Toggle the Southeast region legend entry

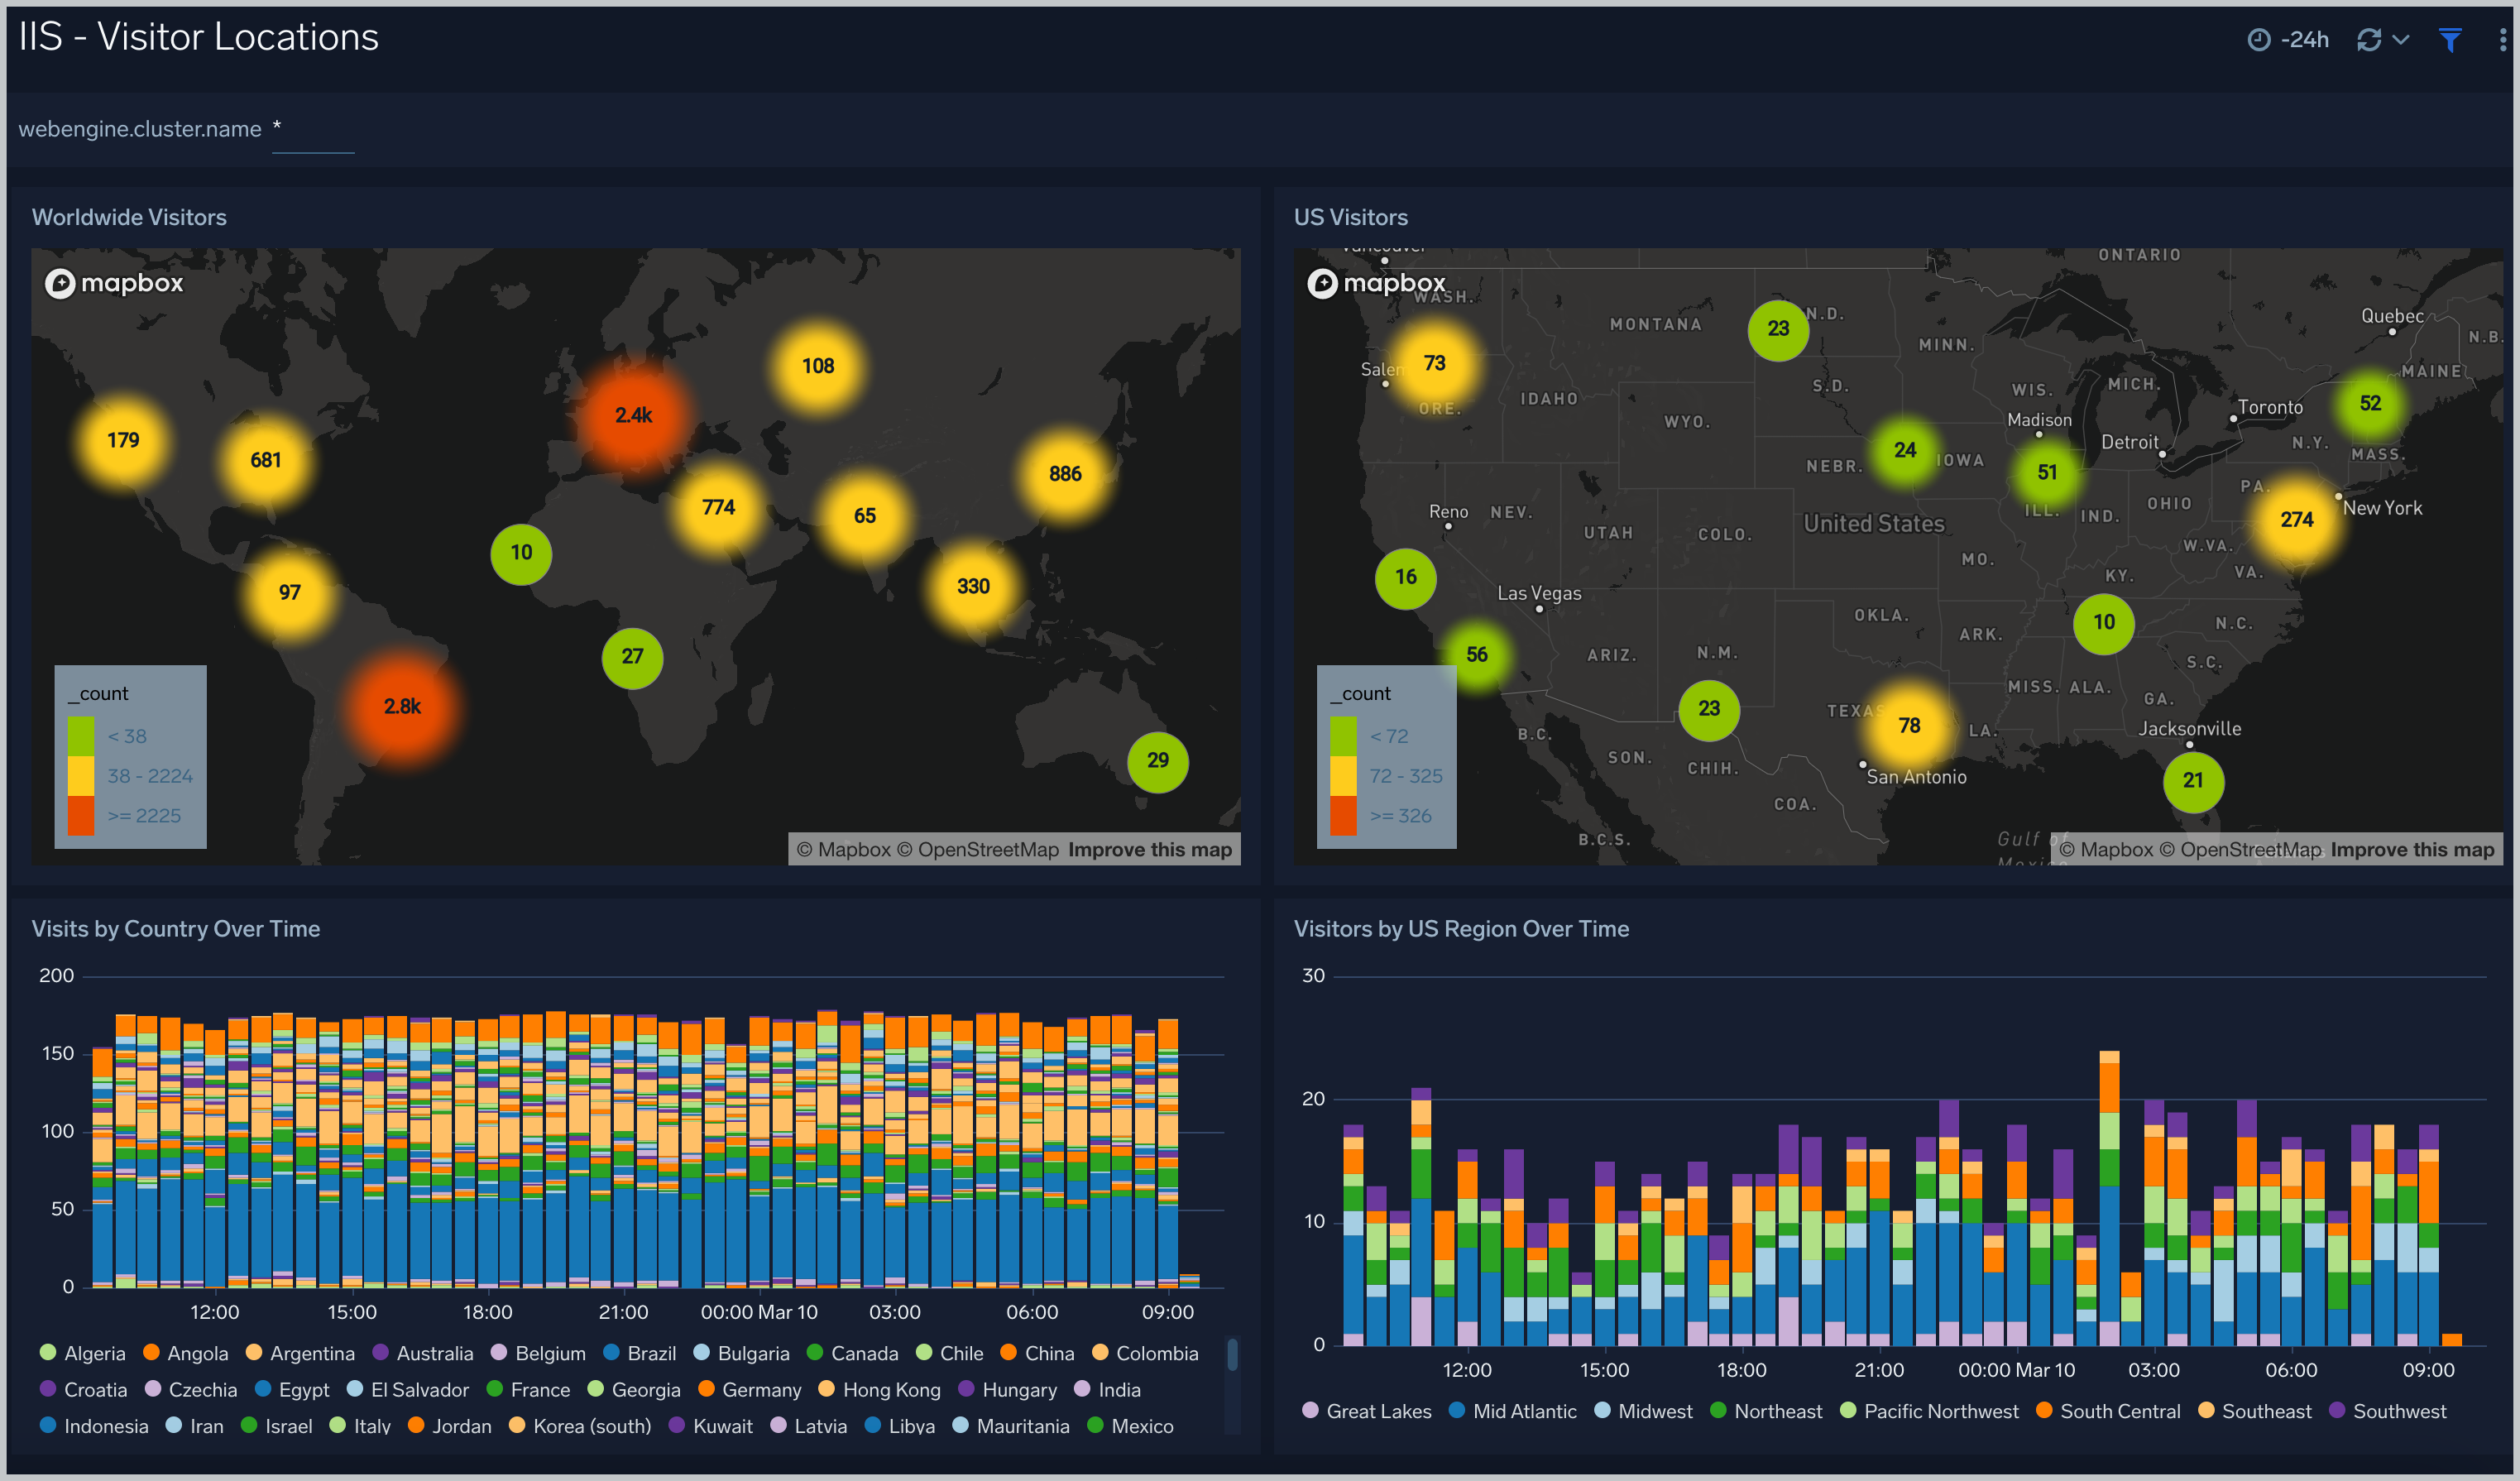point(2255,1411)
